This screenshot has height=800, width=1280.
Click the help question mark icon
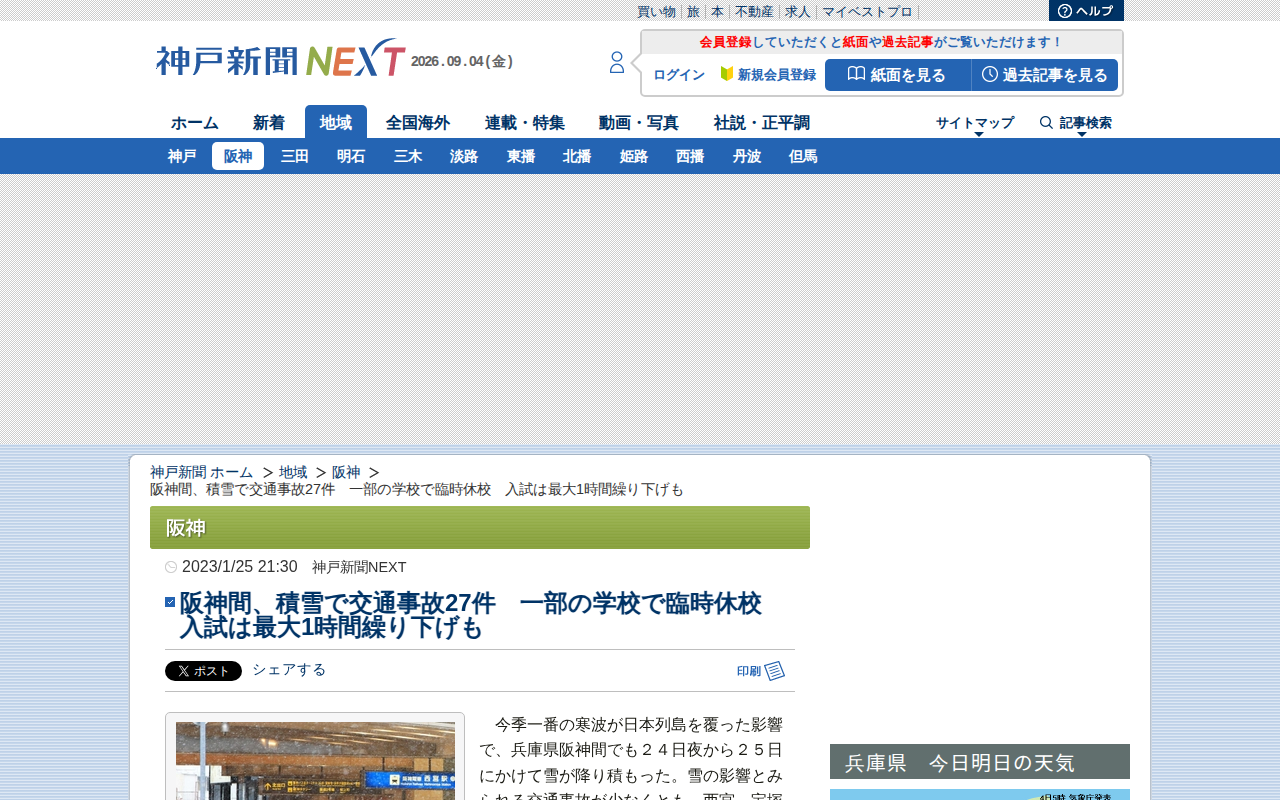click(x=1065, y=11)
